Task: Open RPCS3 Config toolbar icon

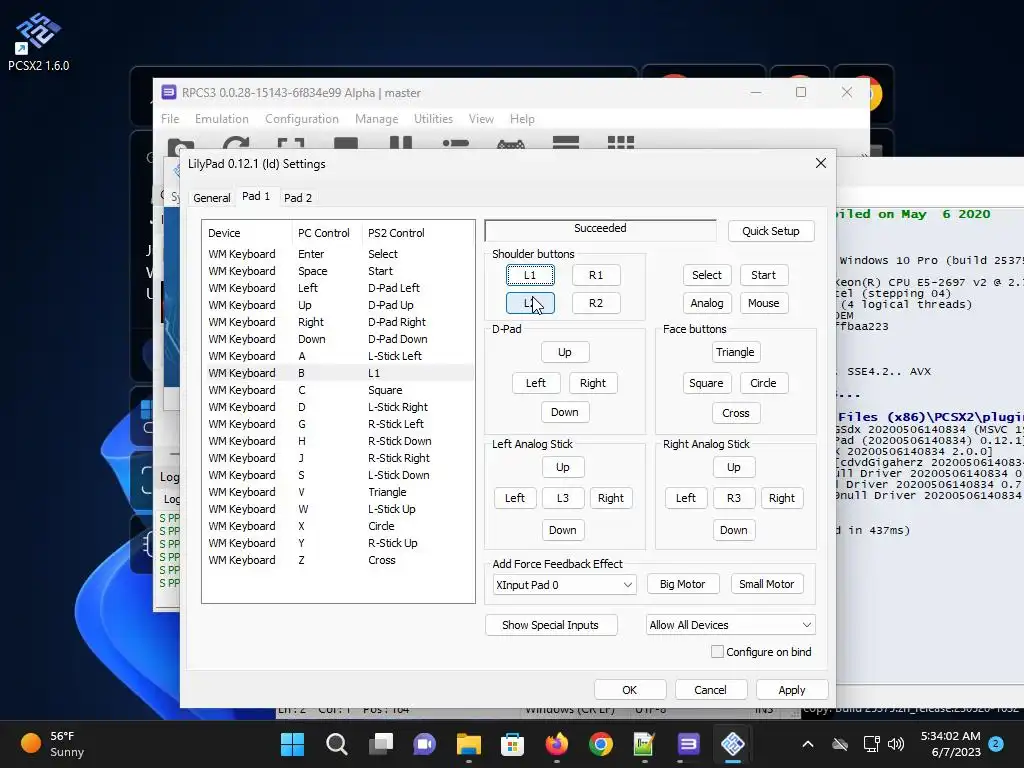Action: [x=455, y=144]
